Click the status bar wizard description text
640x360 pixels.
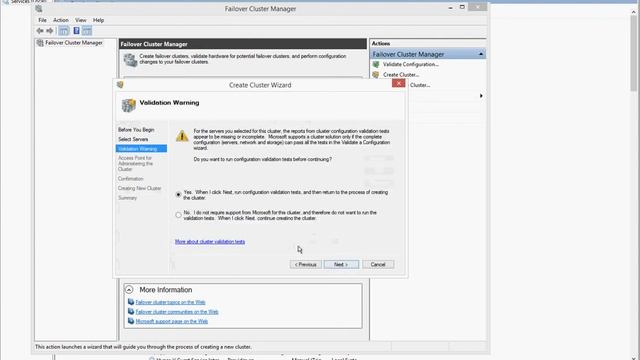pyautogui.click(x=143, y=347)
